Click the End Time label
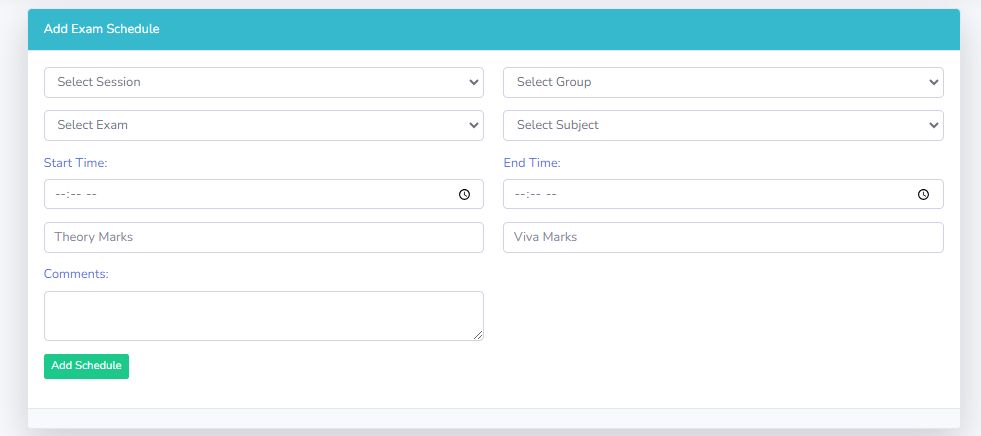 tap(532, 162)
